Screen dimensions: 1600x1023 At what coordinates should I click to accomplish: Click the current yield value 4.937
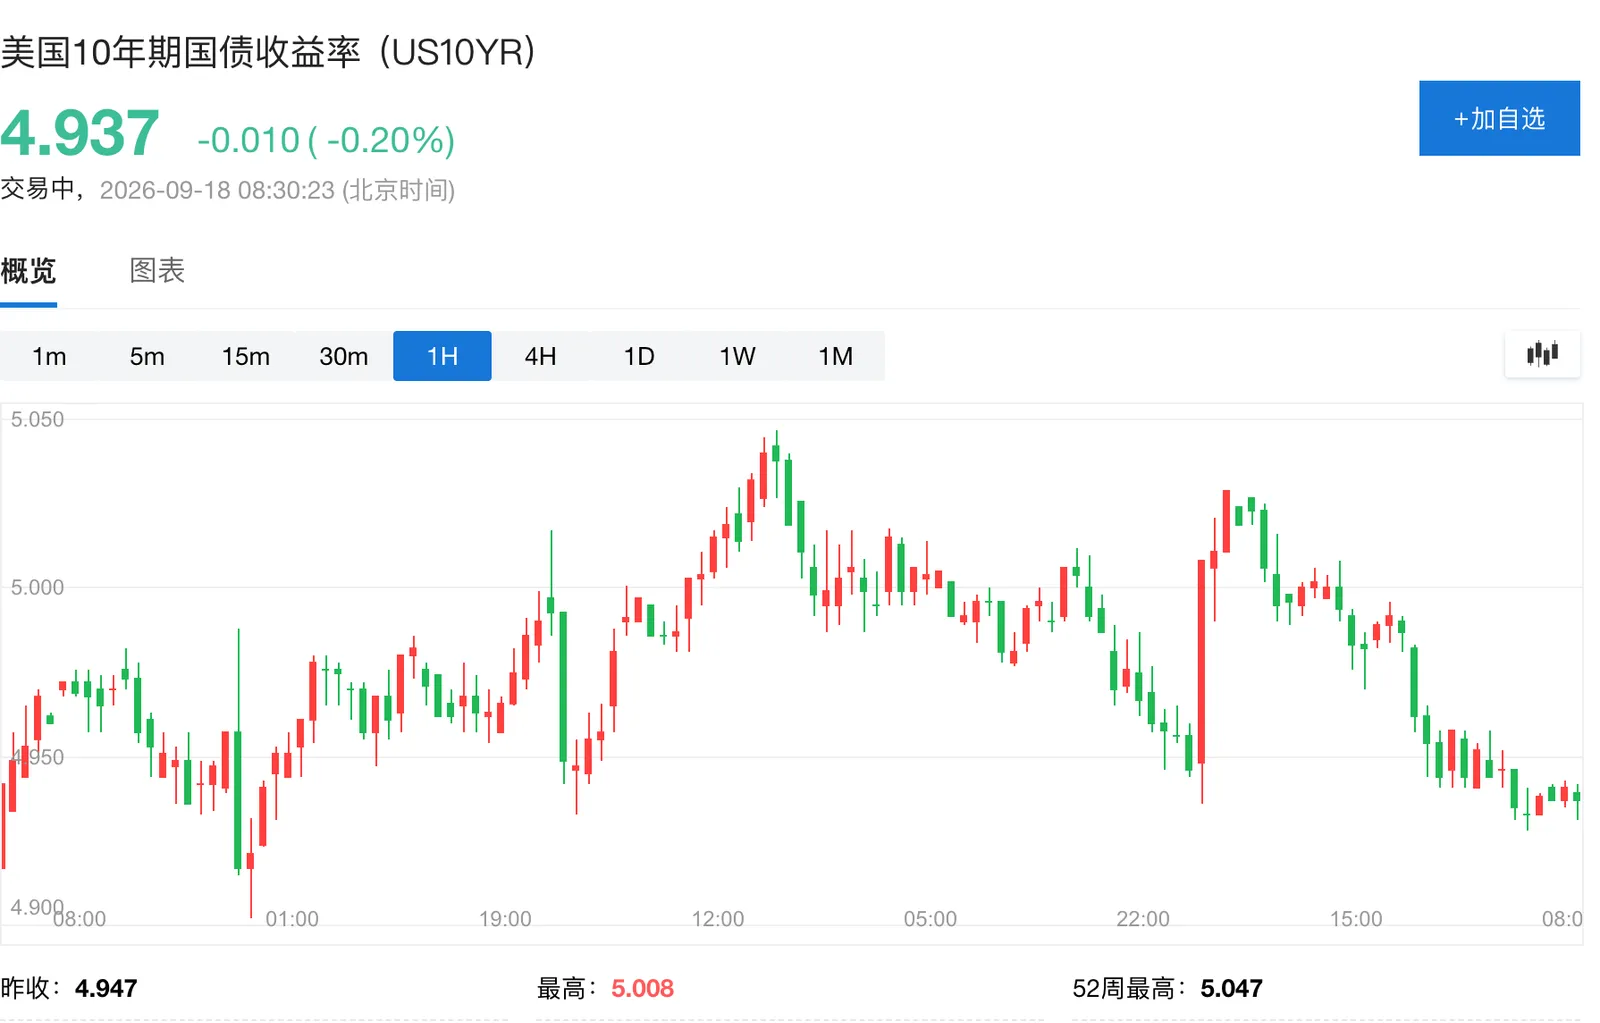[x=80, y=133]
